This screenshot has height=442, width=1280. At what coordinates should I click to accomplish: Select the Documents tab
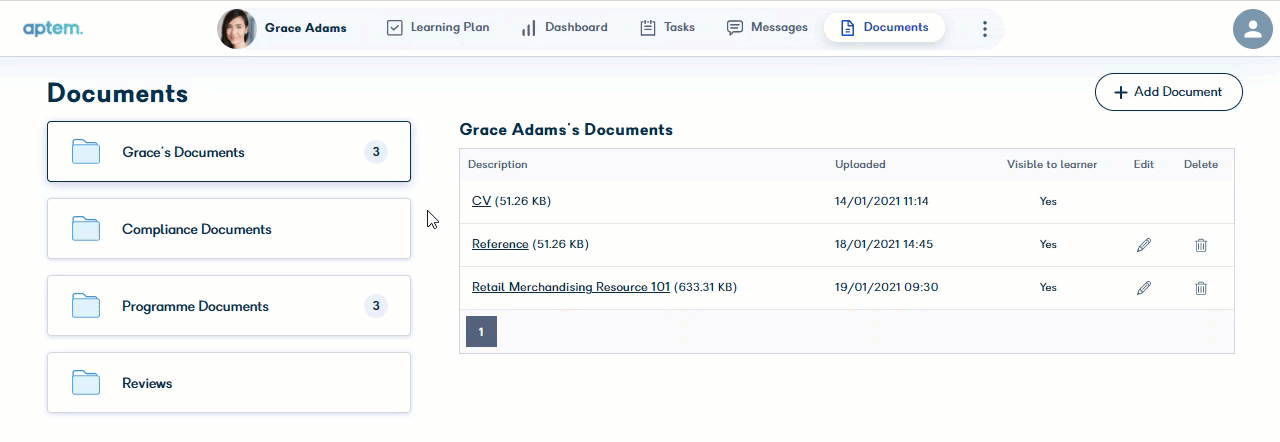[x=884, y=28]
